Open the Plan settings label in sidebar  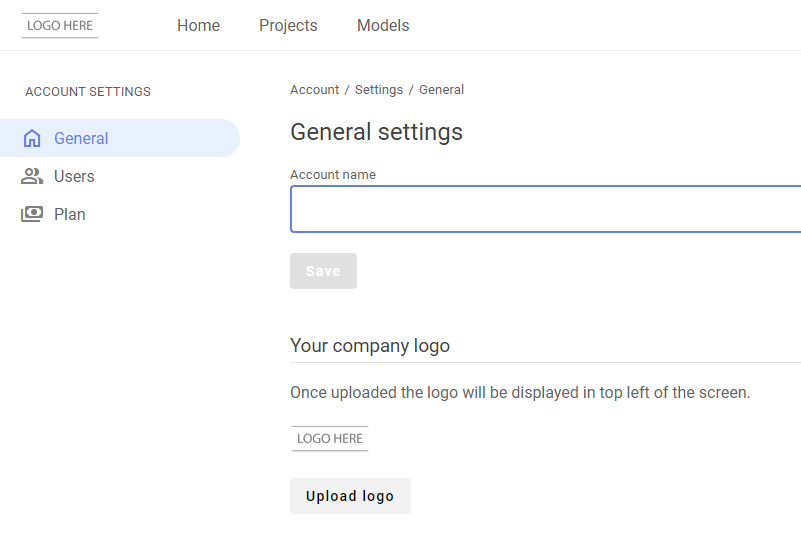[69, 214]
